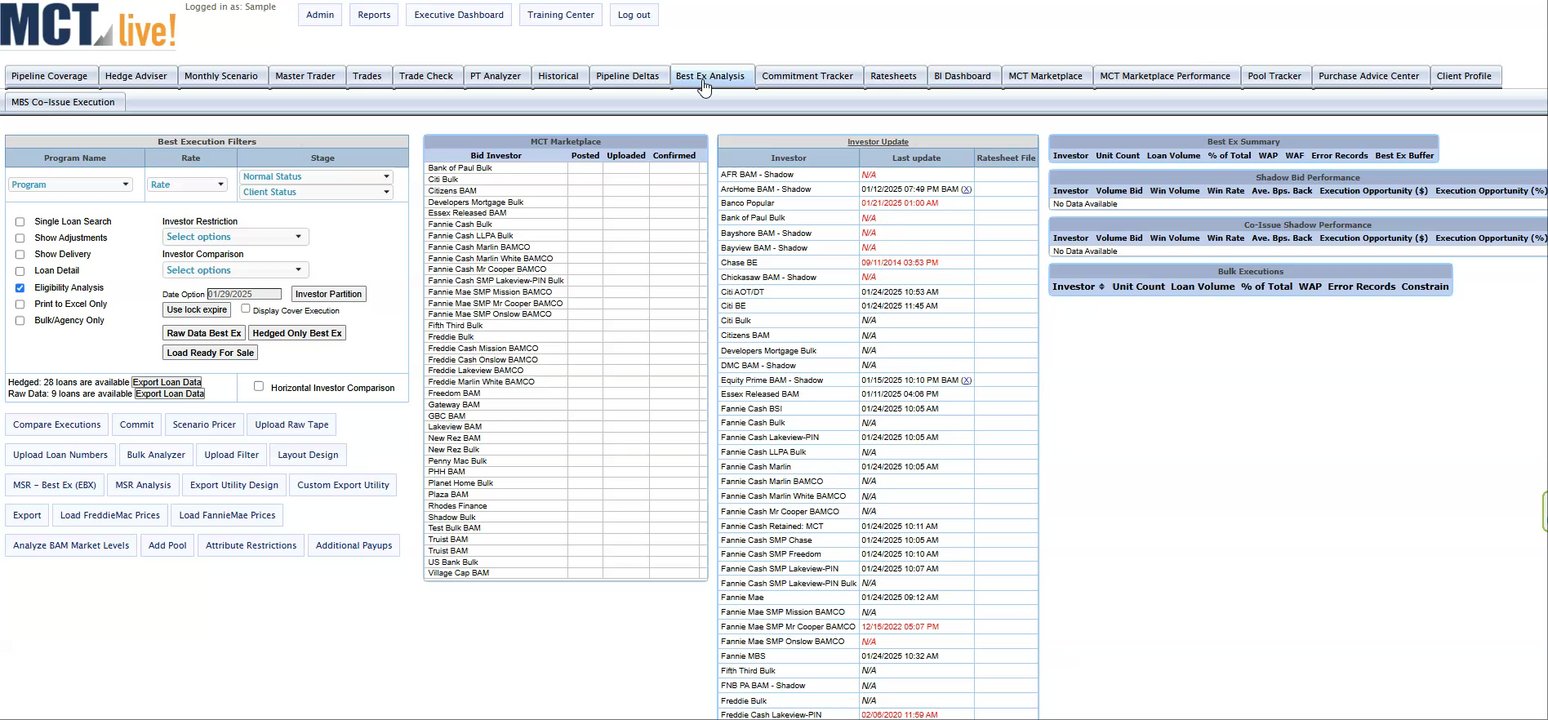Run Hedged Only Best Ex
The height and width of the screenshot is (720, 1548).
(297, 333)
